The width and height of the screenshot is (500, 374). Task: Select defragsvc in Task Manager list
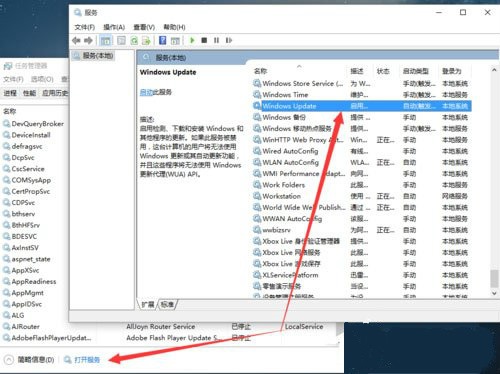click(x=27, y=146)
